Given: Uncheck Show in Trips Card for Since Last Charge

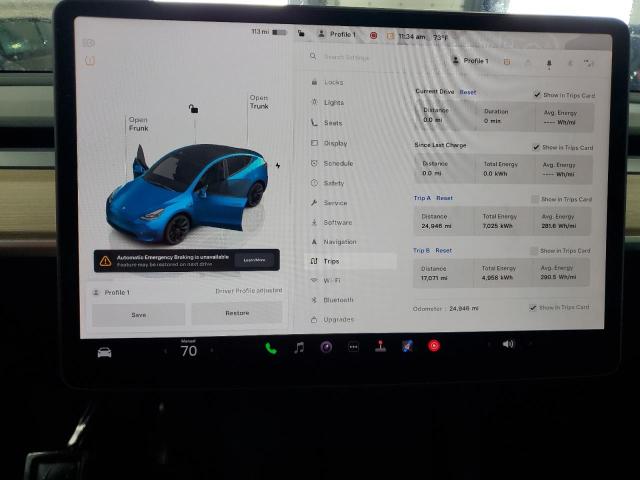Looking at the screenshot, I should tap(536, 147).
